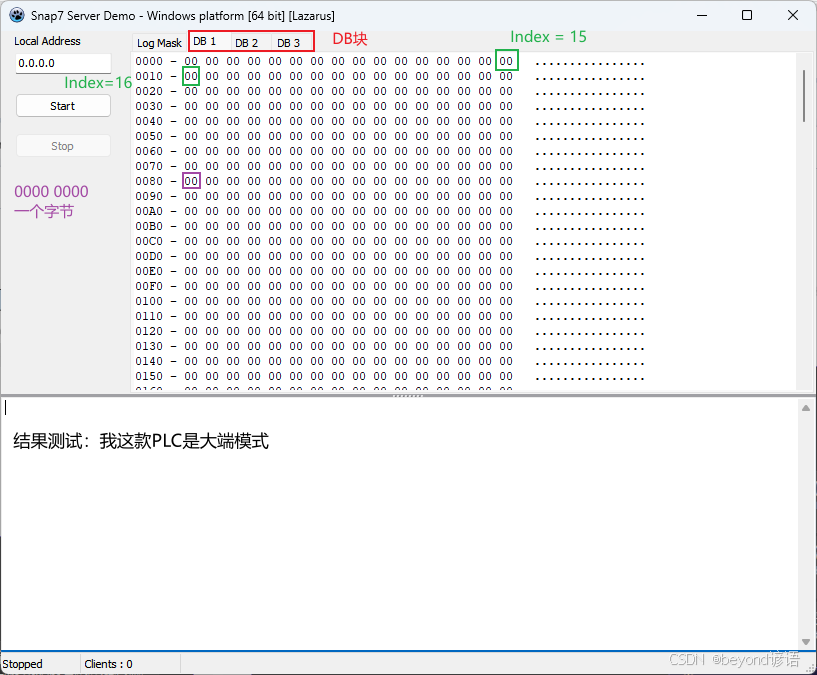Click last byte 00 of row 0000
817x675 pixels.
click(x=506, y=62)
